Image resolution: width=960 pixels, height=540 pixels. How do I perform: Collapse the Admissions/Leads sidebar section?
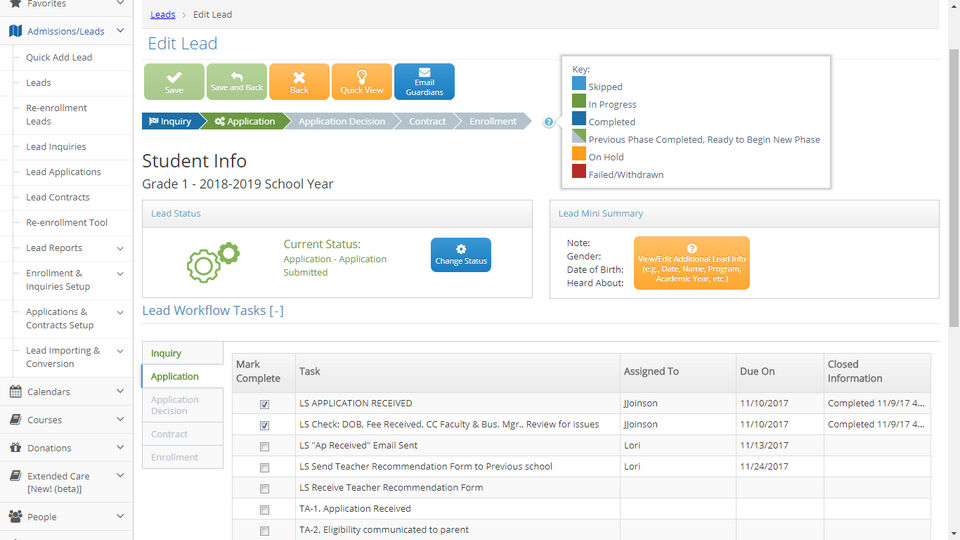(120, 31)
